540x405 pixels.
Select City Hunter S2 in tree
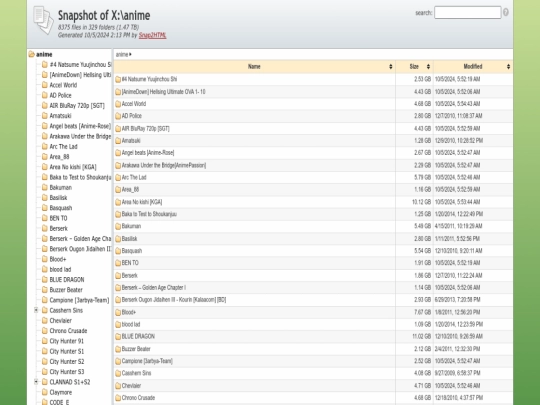(67, 361)
